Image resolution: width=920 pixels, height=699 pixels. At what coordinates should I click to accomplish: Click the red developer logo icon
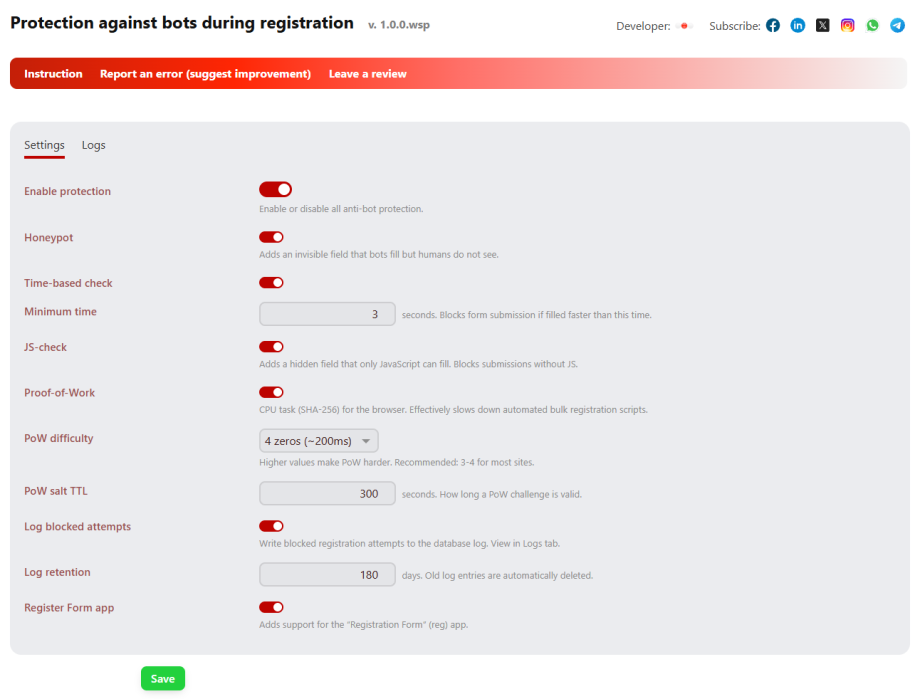684,26
